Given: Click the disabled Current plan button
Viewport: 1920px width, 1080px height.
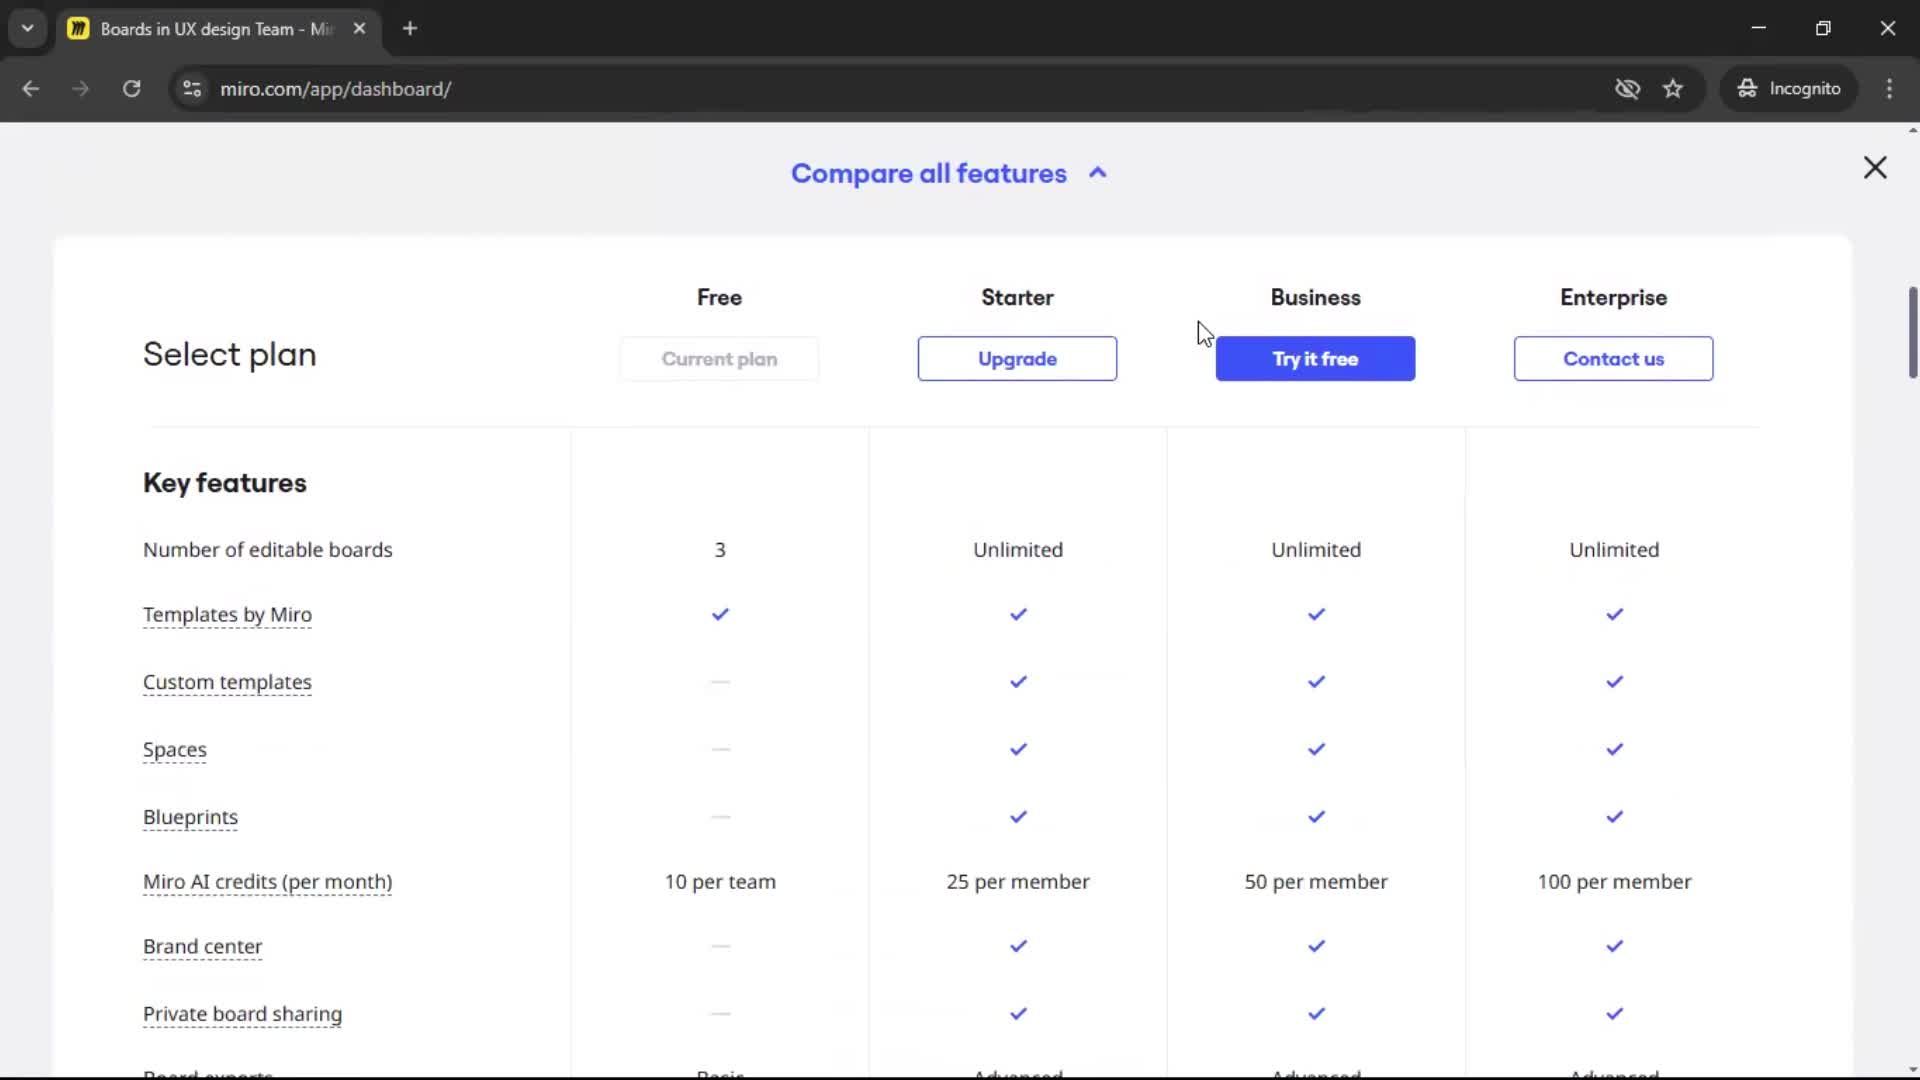Looking at the screenshot, I should point(719,358).
